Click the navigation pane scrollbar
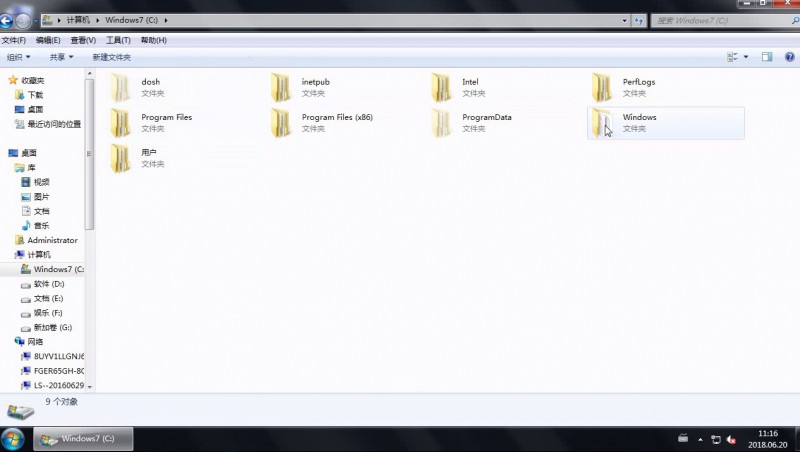Image resolution: width=800 pixels, height=452 pixels. click(x=90, y=155)
